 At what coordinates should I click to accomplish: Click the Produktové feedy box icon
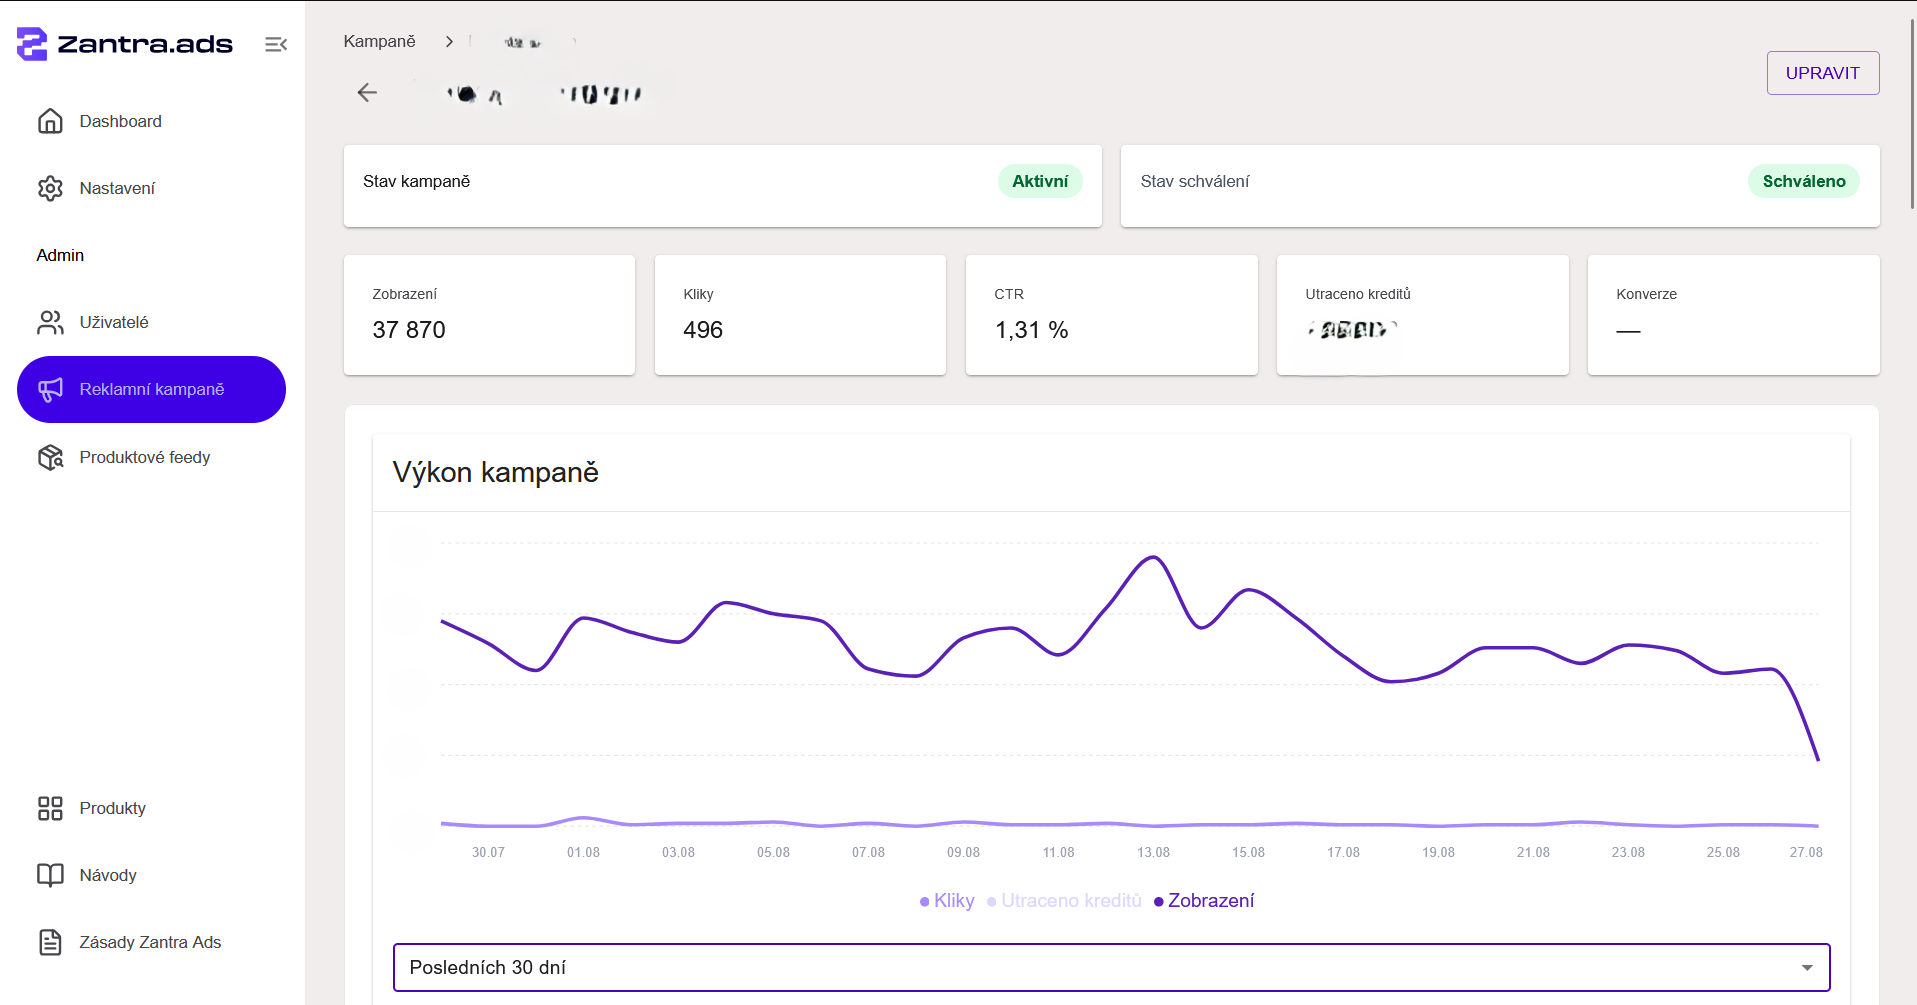(x=50, y=457)
